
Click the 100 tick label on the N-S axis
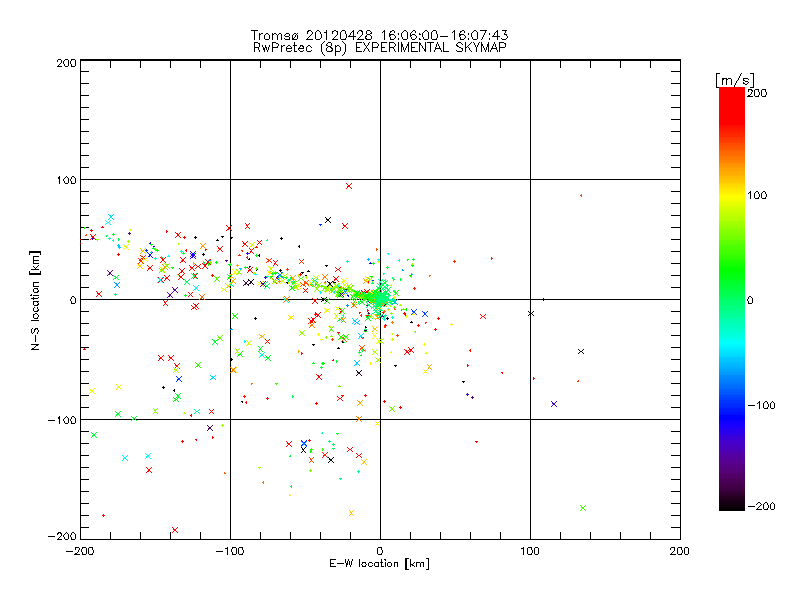pos(66,180)
